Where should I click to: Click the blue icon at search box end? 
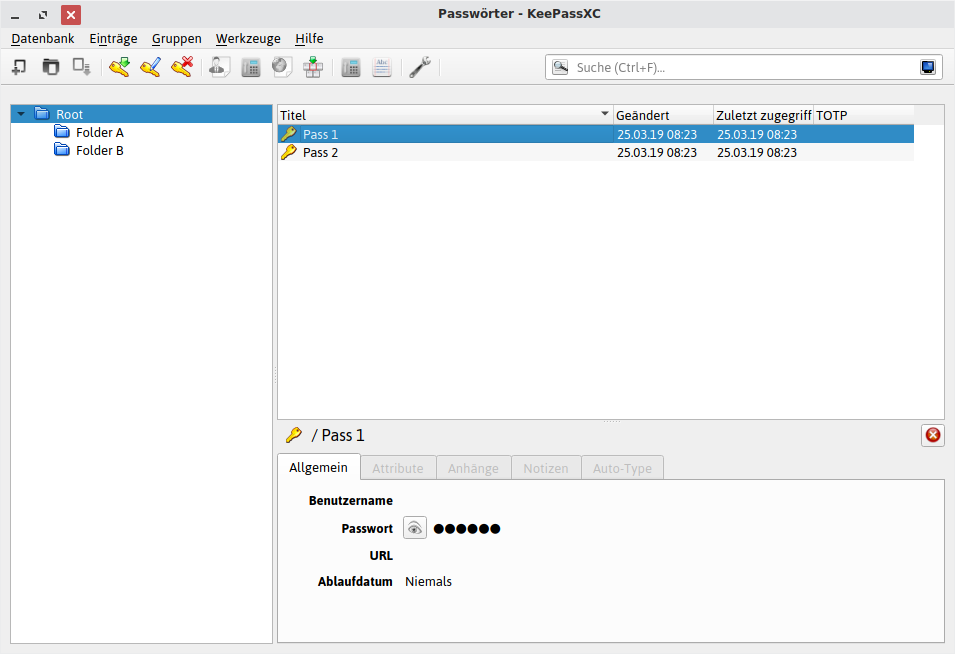(928, 67)
